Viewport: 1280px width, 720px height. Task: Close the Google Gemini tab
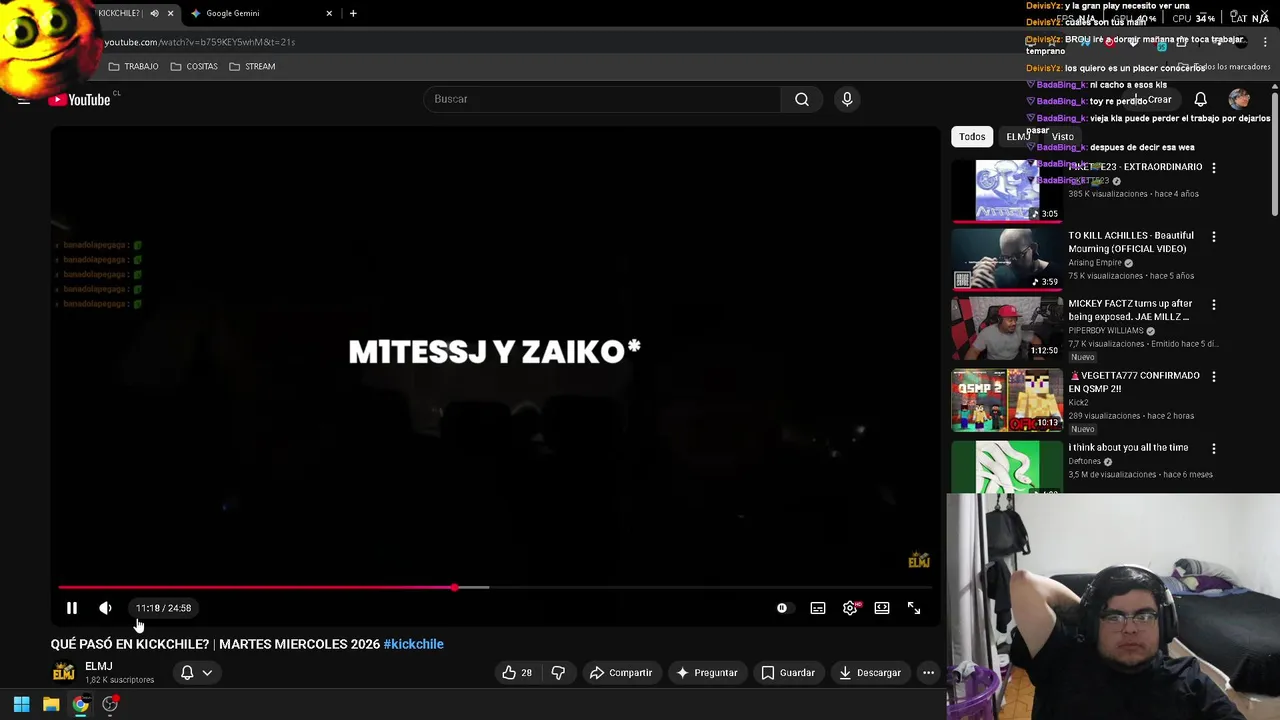coord(329,13)
